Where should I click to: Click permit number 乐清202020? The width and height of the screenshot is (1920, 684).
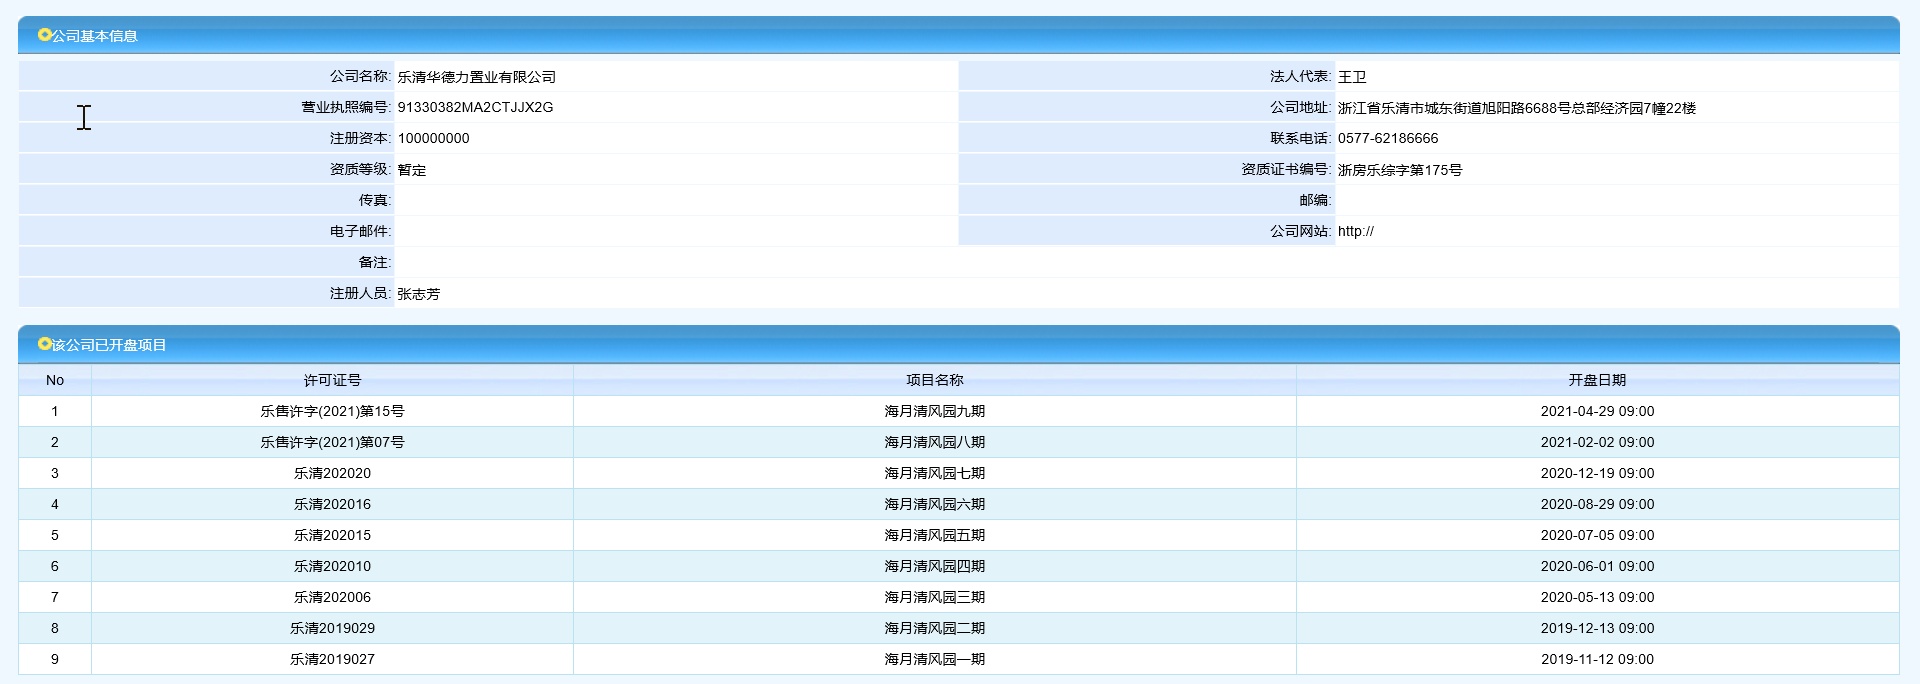[332, 473]
